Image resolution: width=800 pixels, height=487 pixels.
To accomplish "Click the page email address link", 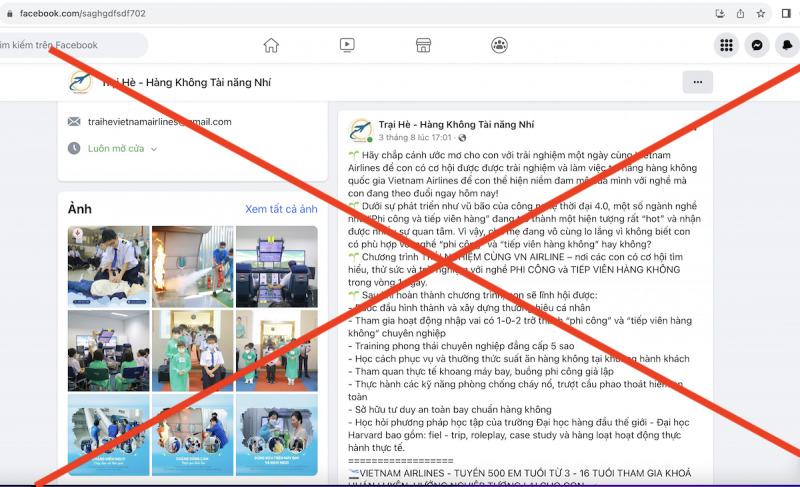I will [159, 122].
